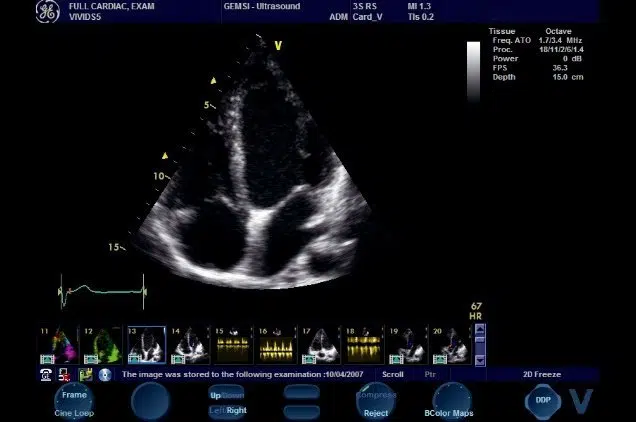The image size is (636, 422).
Task: Click the grayscale bar beside the ultrasound image
Action: (x=474, y=72)
